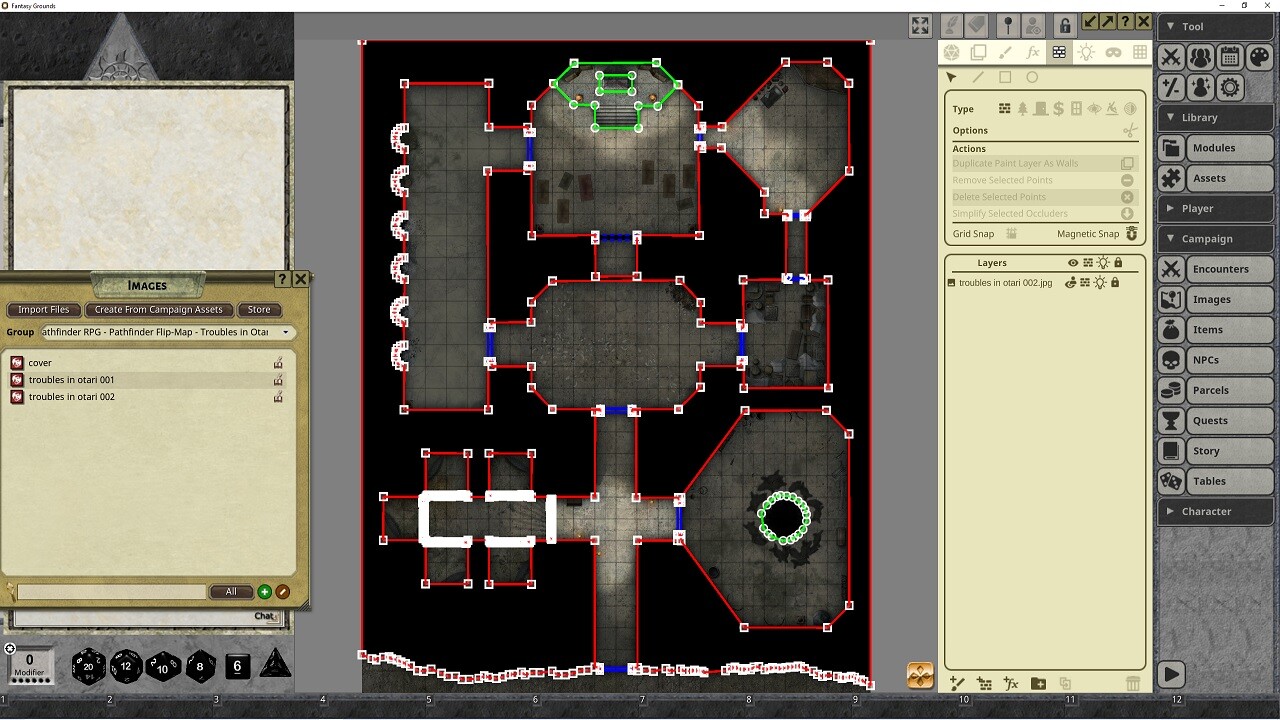Select the Walls occluder tool in the image toolbar

click(1061, 52)
